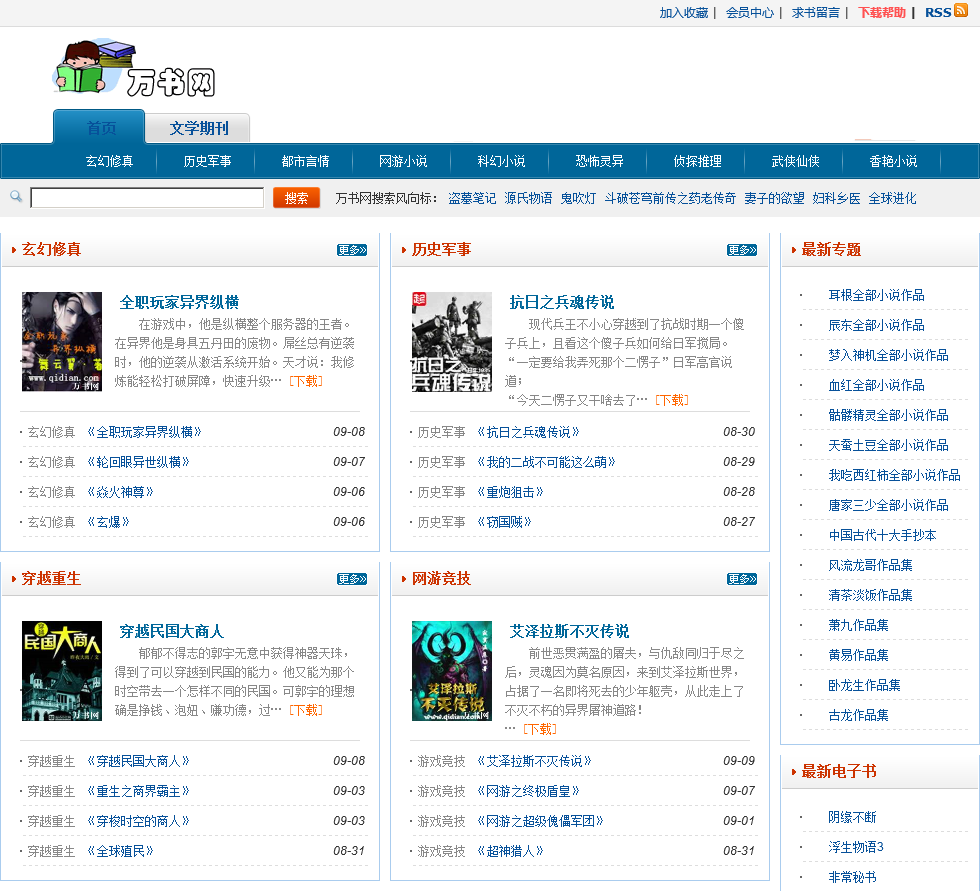Open 非常秘书 ebook link
This screenshot has width=980, height=891.
[x=852, y=877]
